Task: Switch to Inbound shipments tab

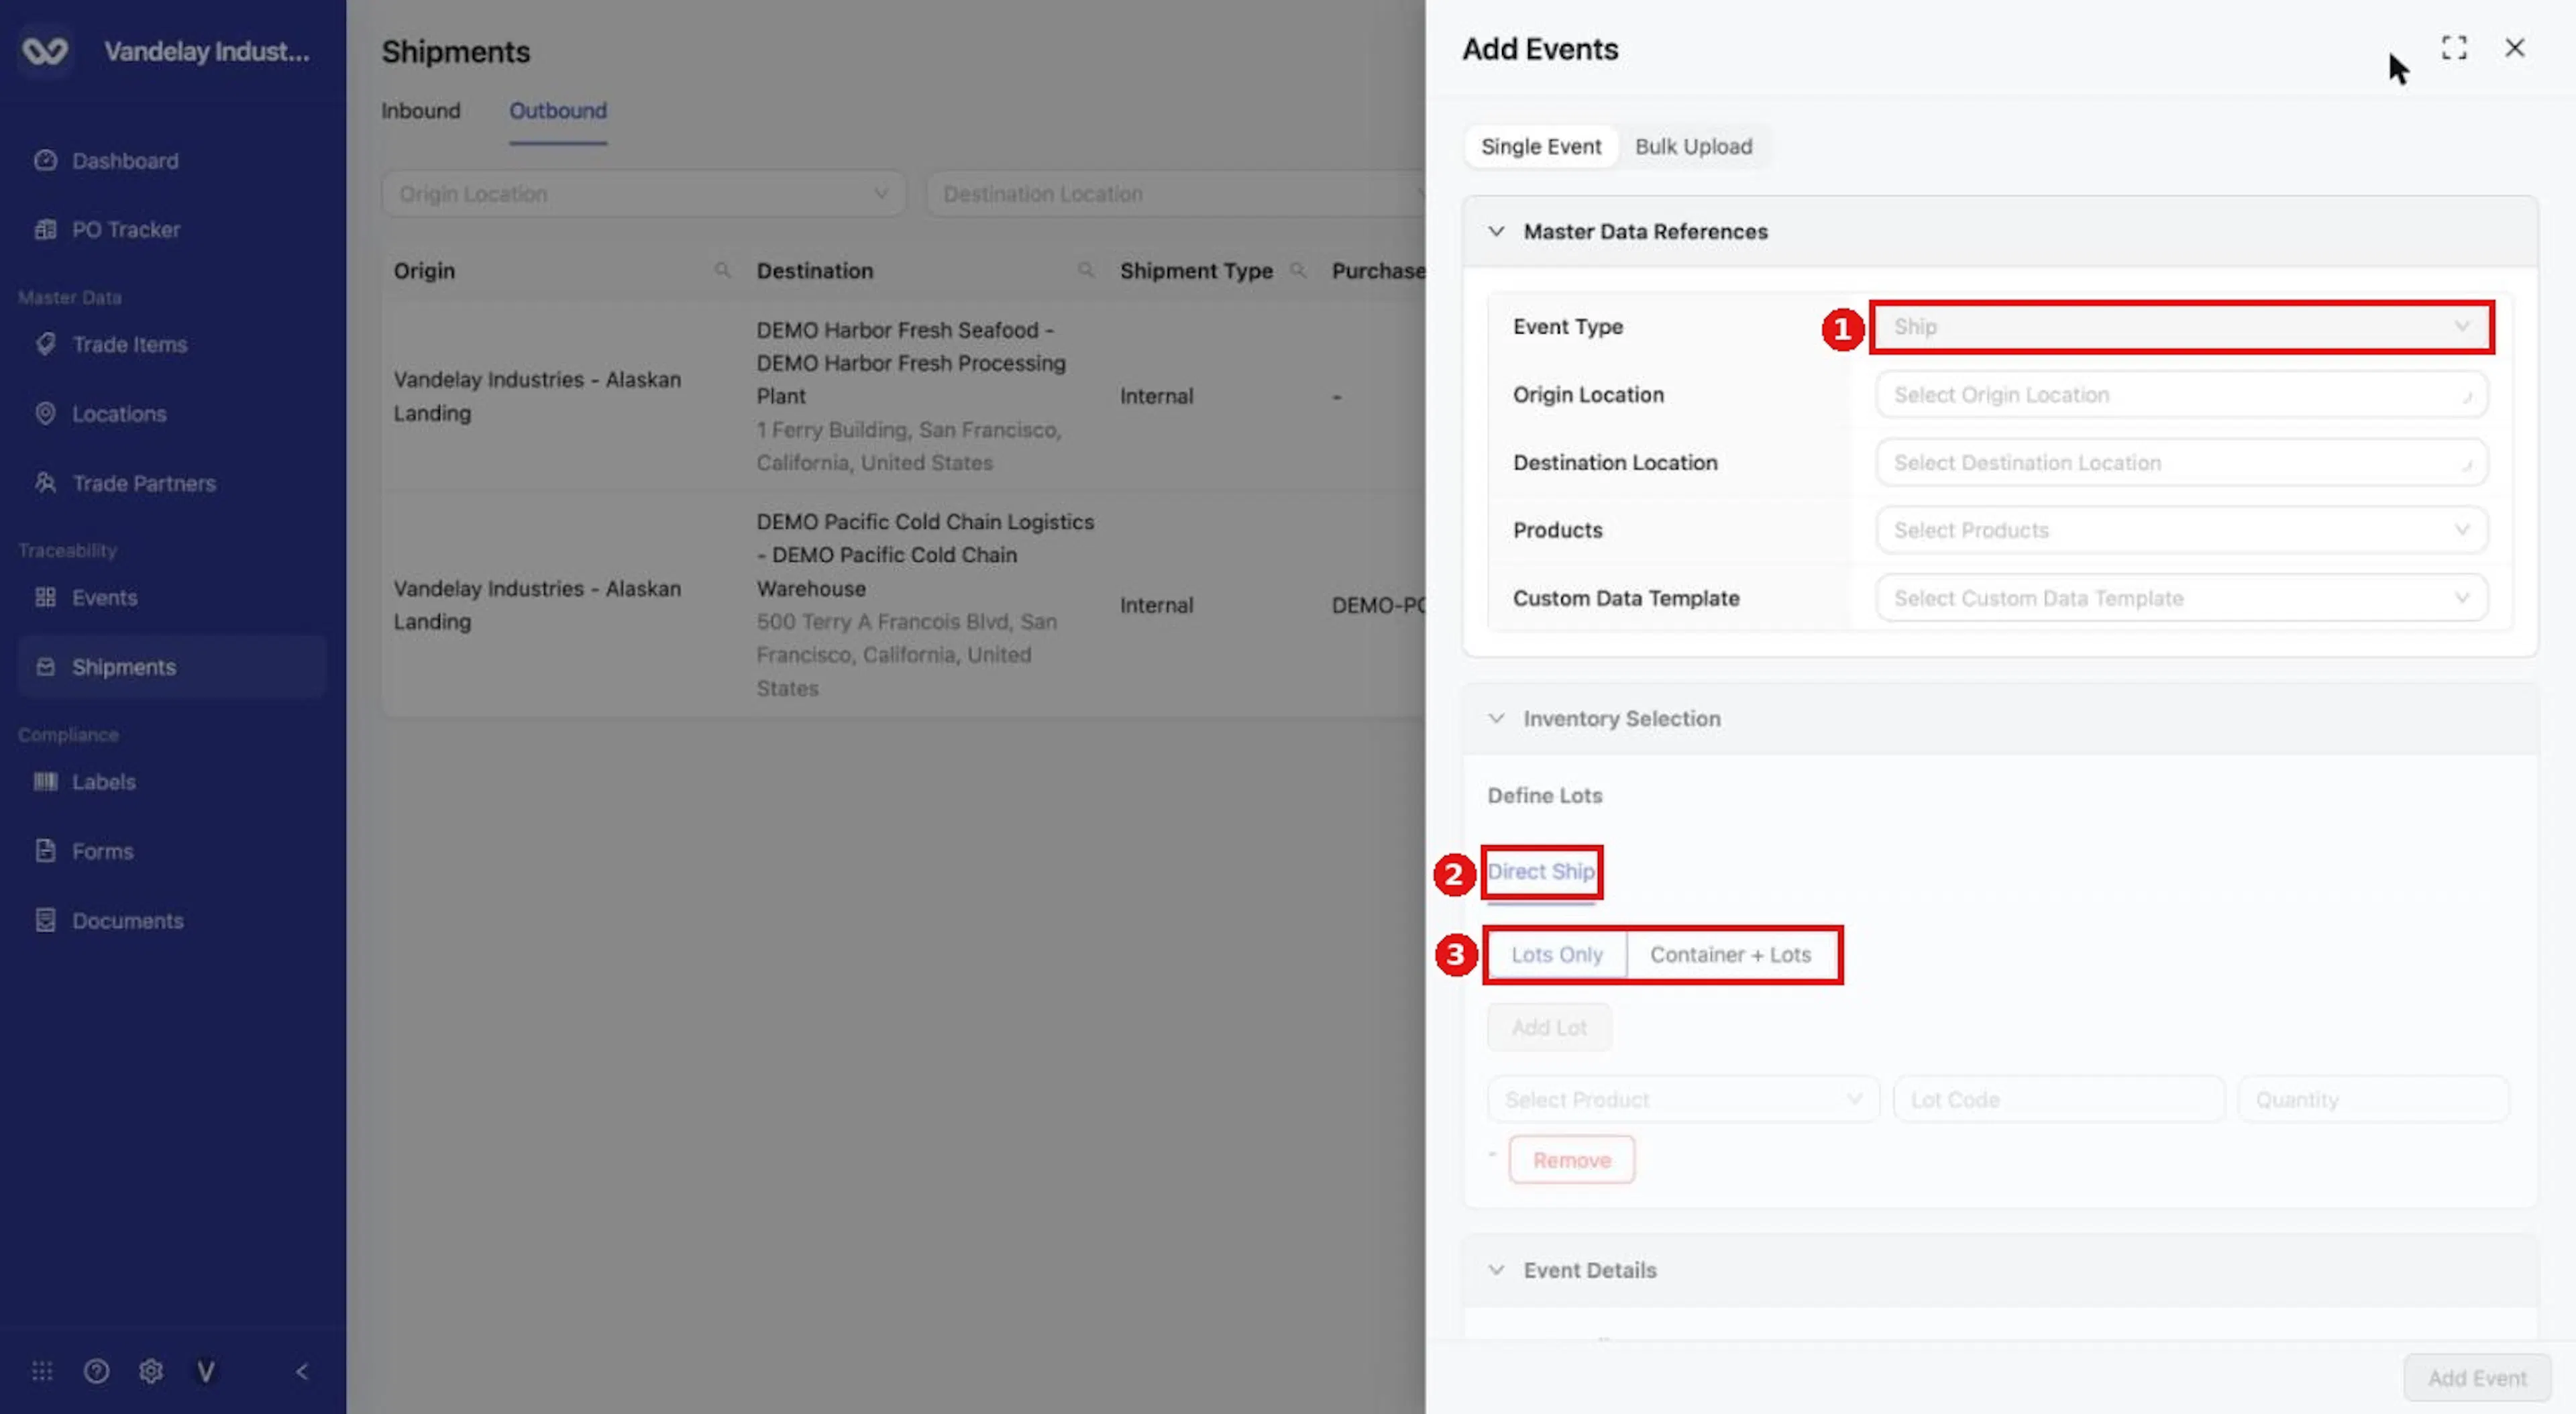Action: [x=420, y=110]
